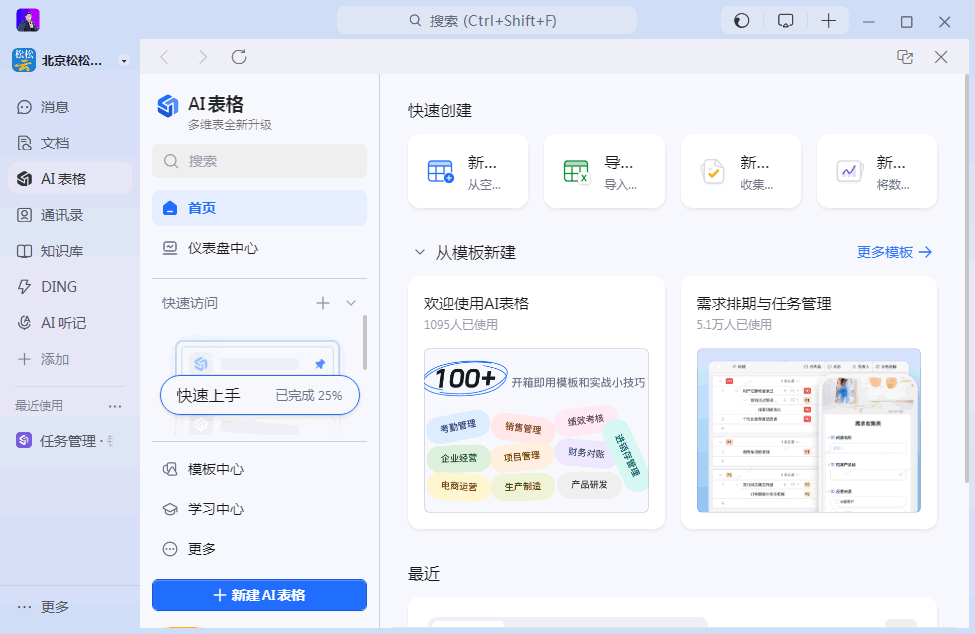Click the new collection form card
Viewport: 975px width, 634px height.
pos(741,172)
